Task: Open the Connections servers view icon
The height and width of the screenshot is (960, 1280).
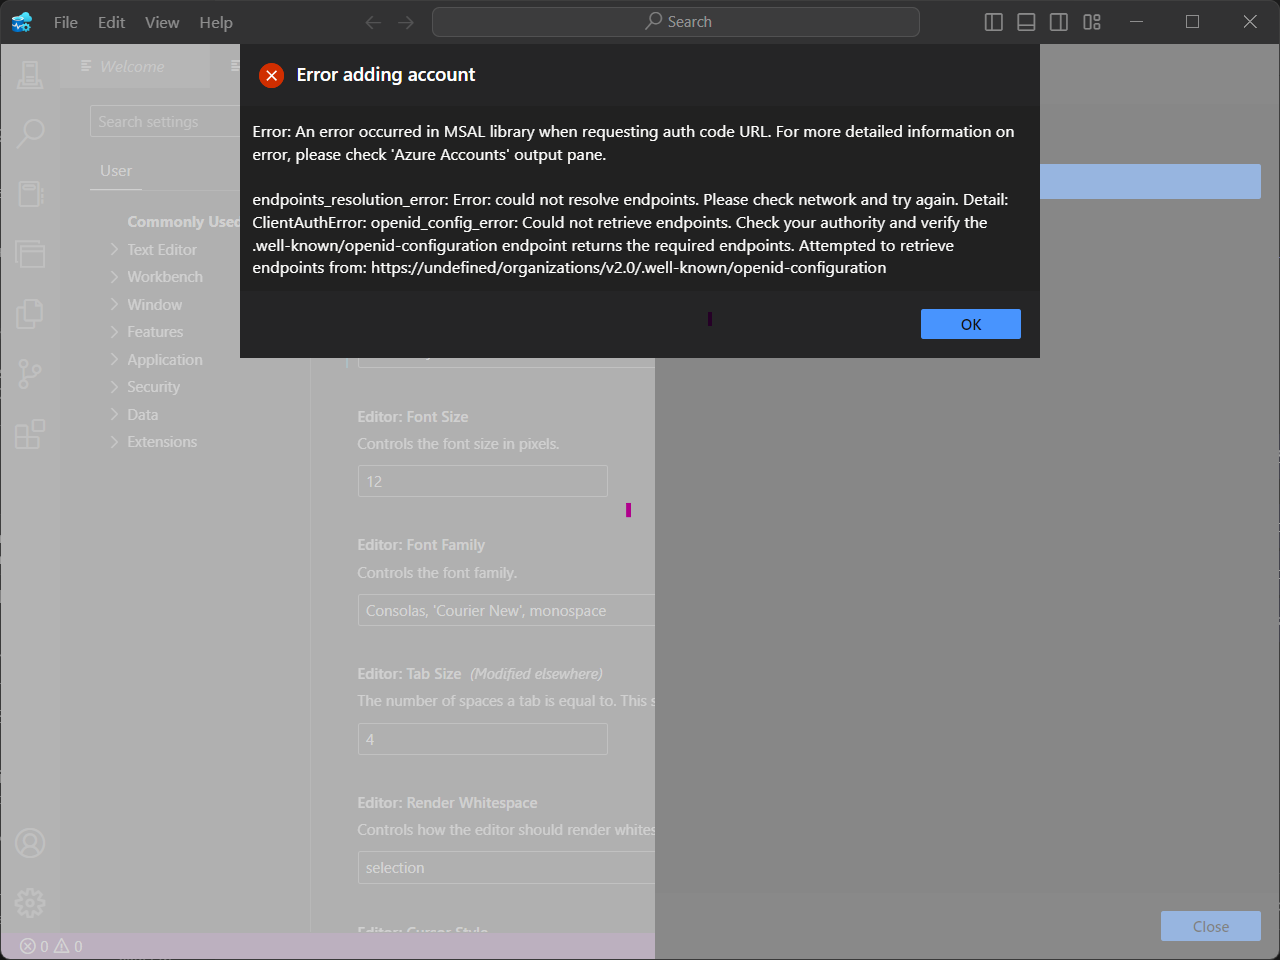Action: pyautogui.click(x=30, y=74)
